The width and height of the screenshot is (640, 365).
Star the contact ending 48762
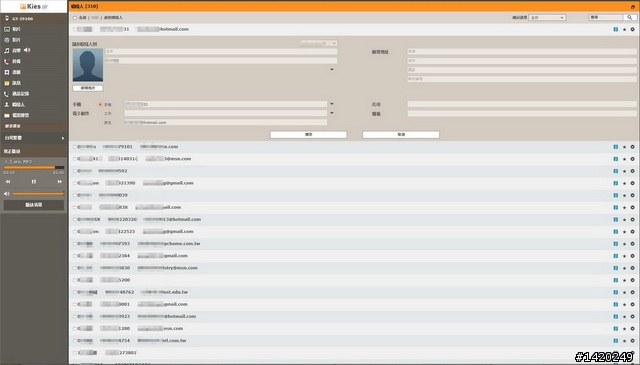(624, 292)
